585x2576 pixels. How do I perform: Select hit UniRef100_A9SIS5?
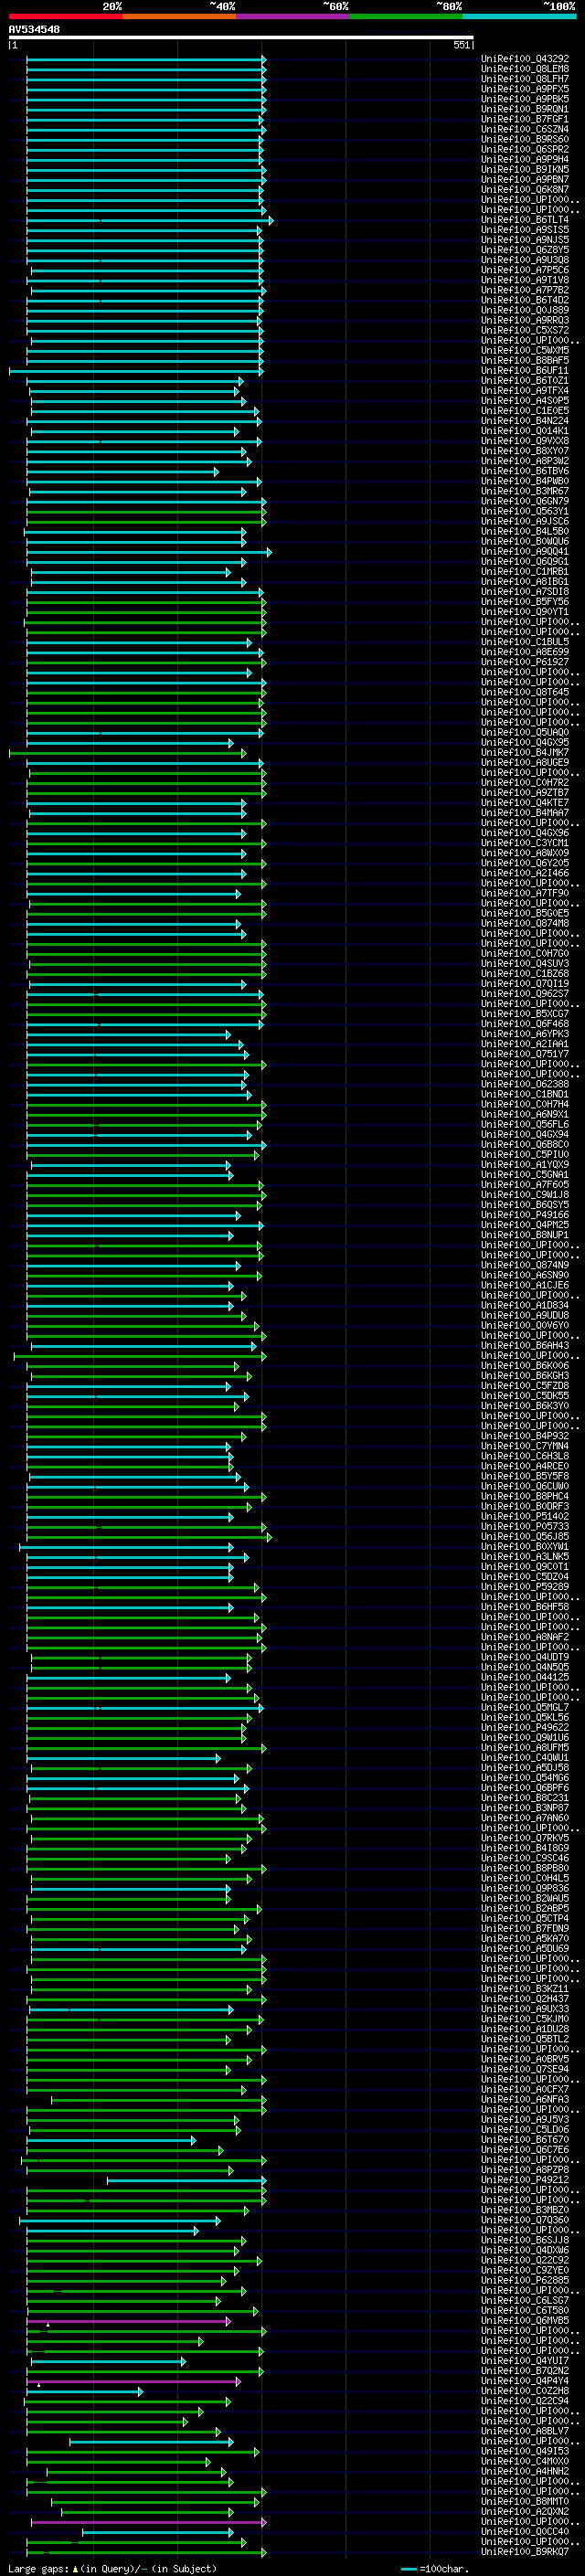click(525, 230)
